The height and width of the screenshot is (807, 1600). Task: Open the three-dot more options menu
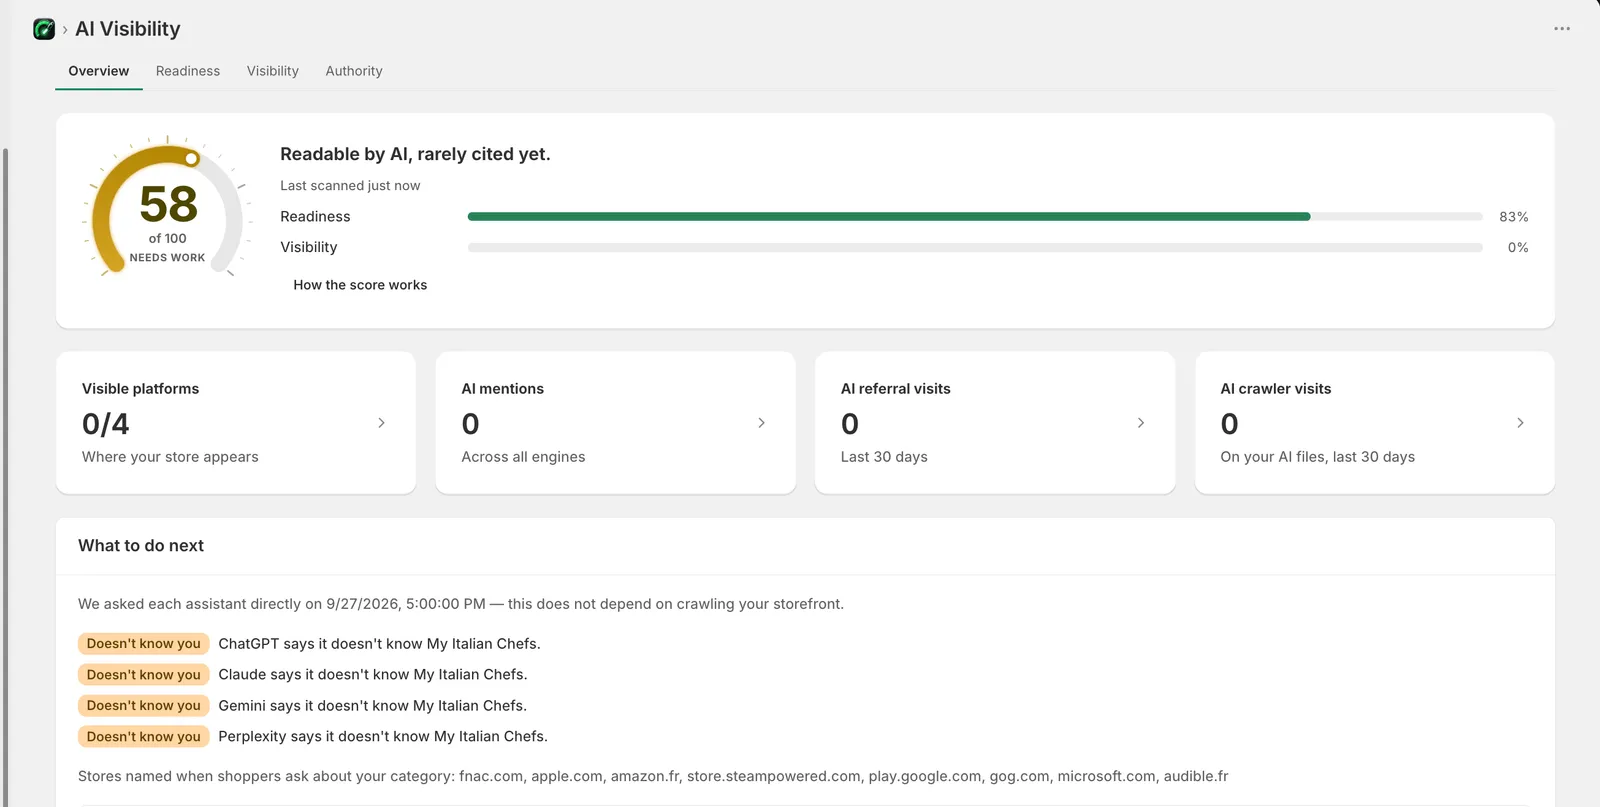[x=1562, y=29]
